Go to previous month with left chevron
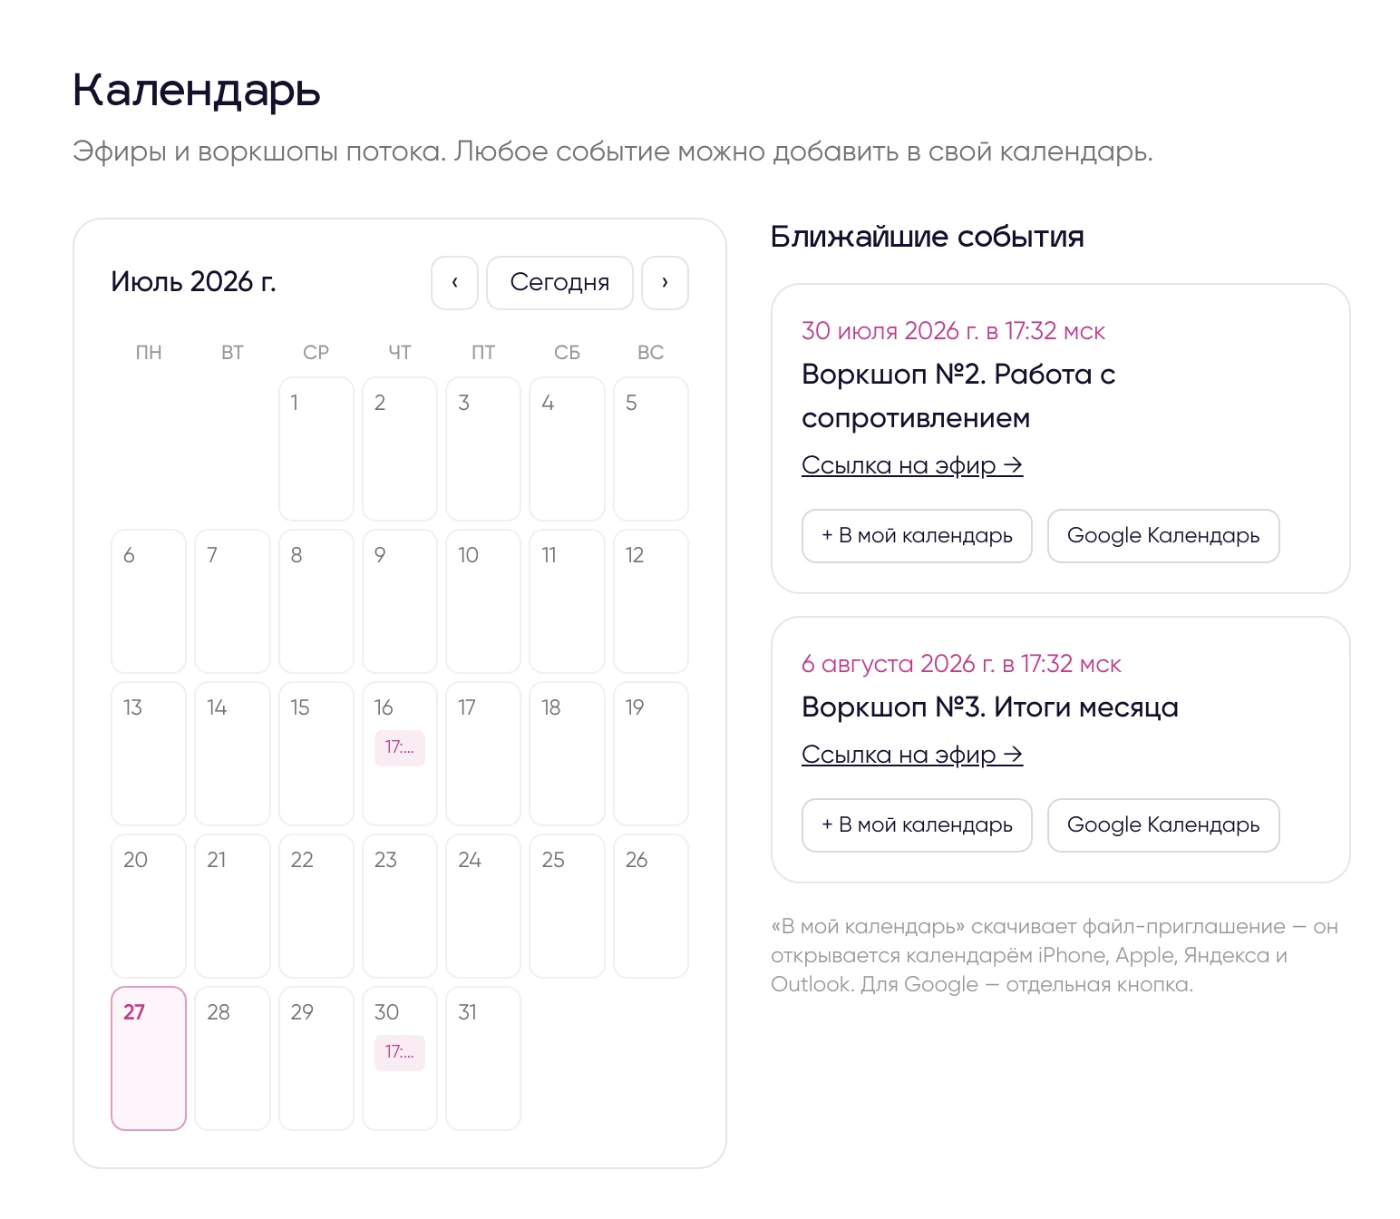1400x1219 pixels. 454,283
